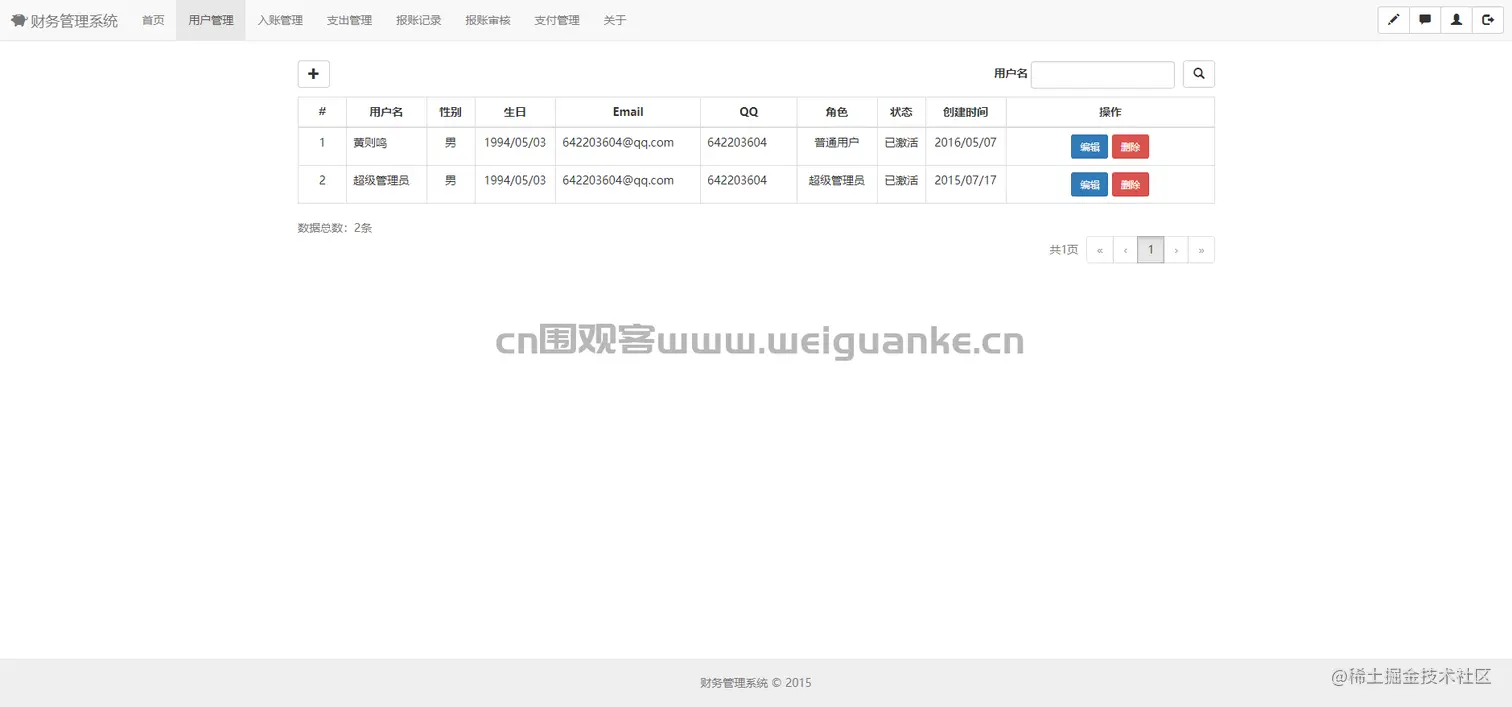
Task: Open the 支出管理 menu item
Action: (349, 20)
